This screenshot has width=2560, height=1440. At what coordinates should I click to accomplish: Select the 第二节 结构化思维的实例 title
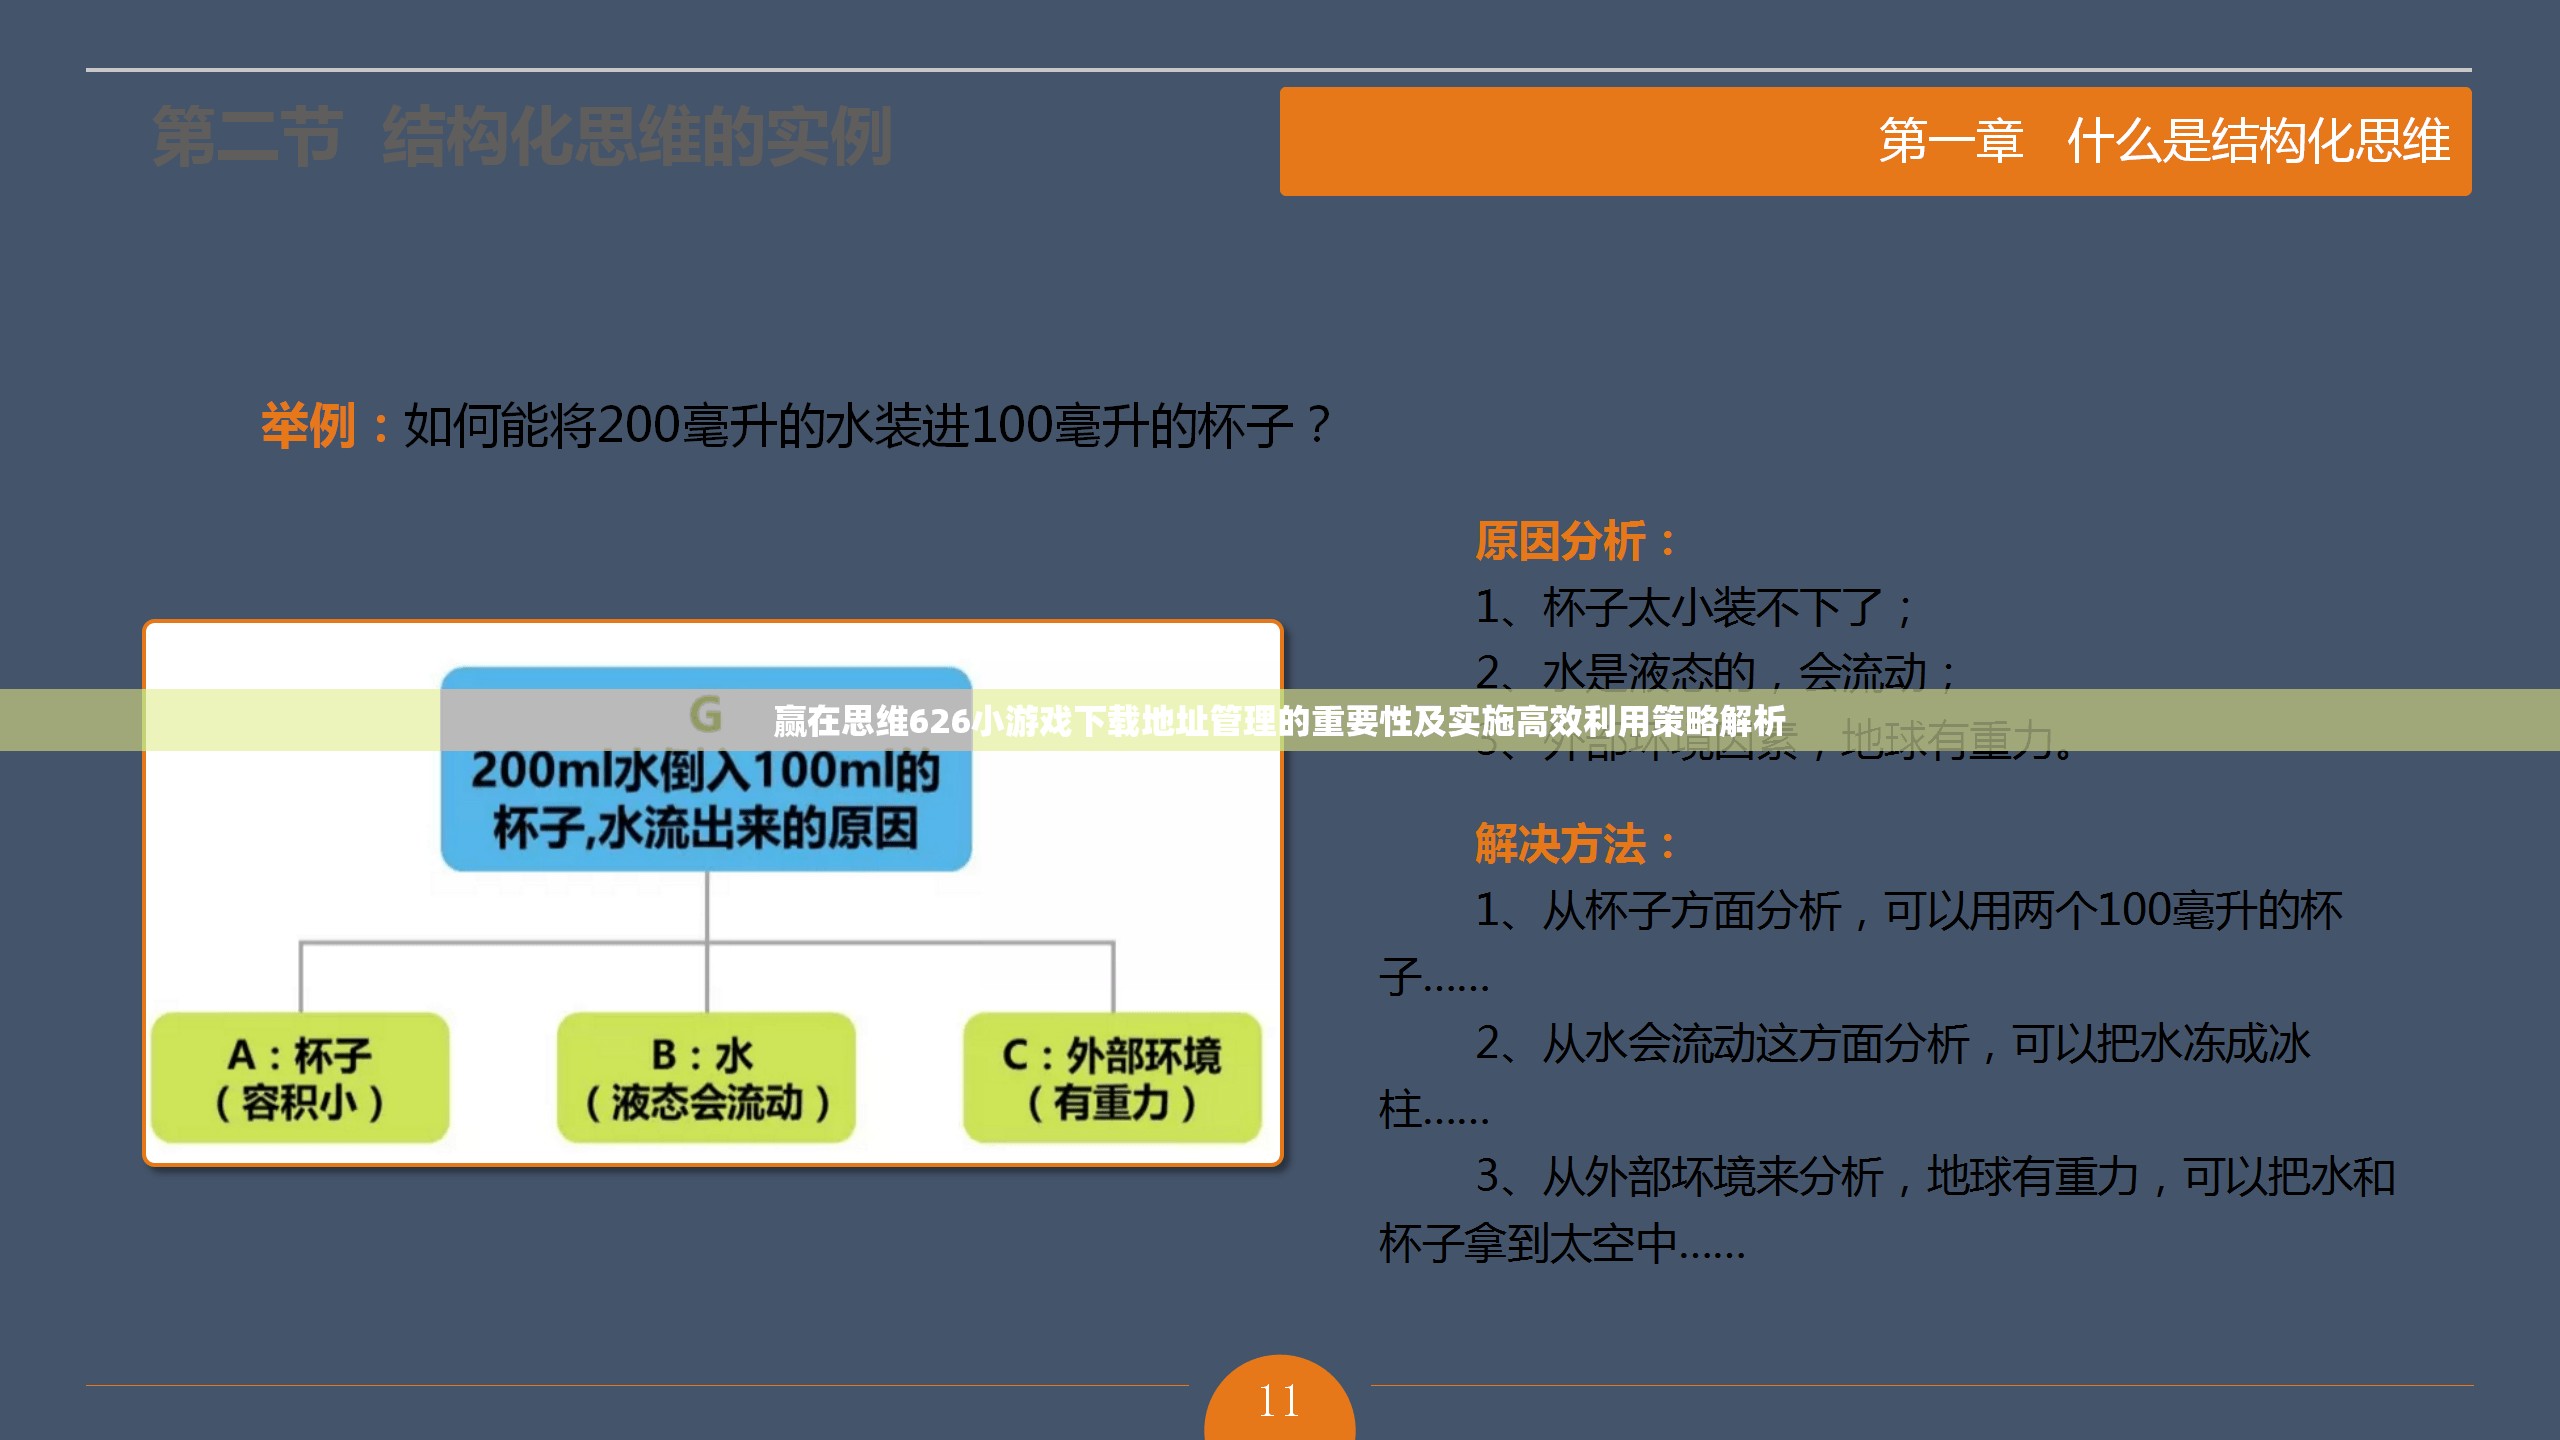point(520,138)
